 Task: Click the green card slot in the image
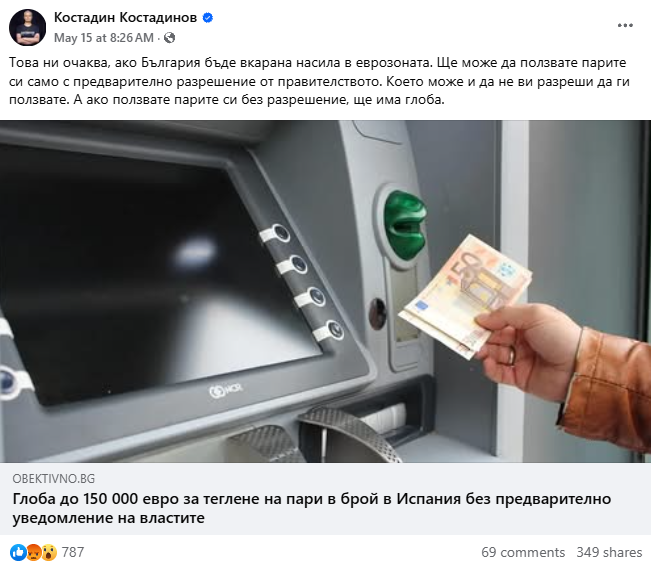(x=404, y=225)
